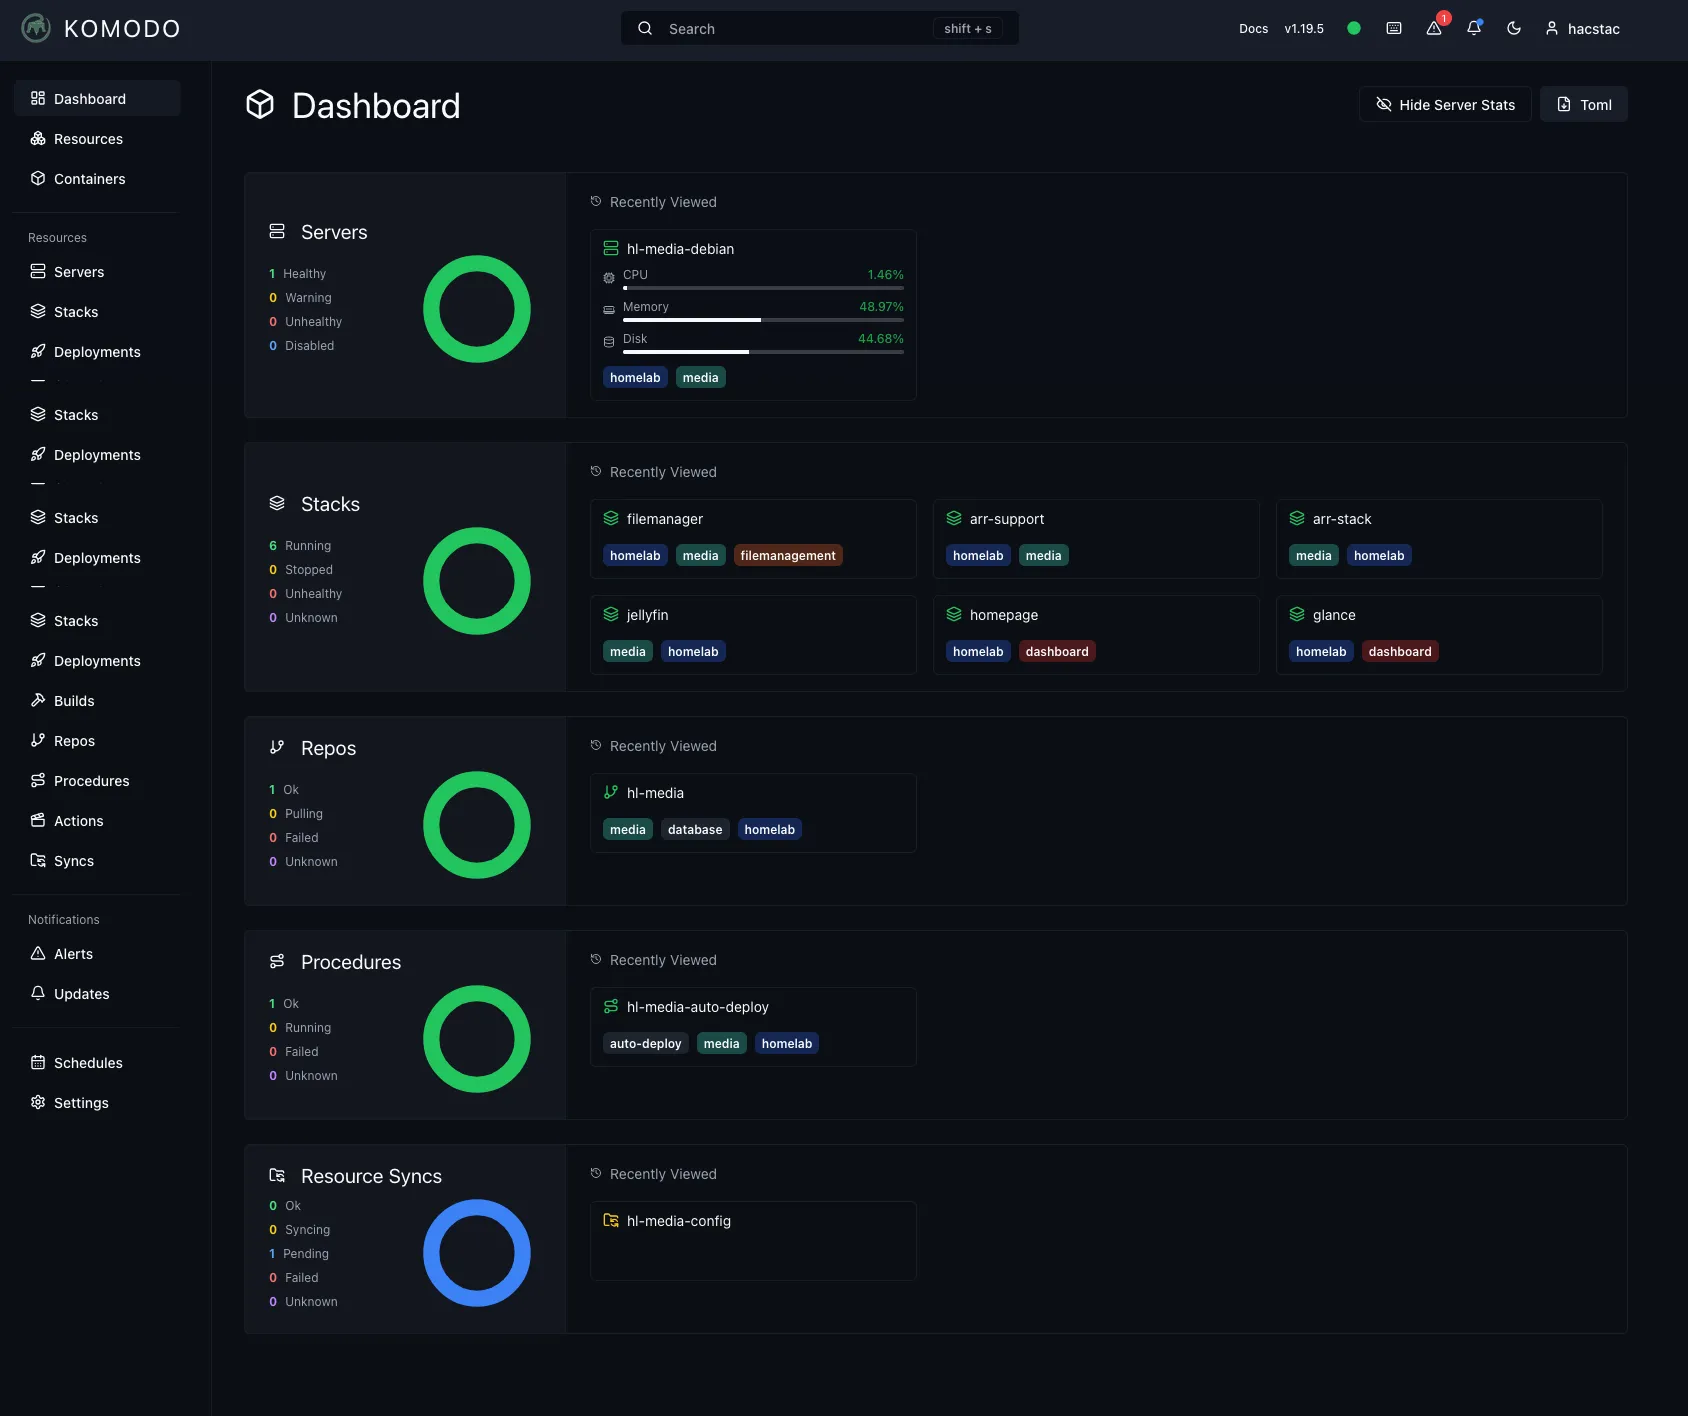Hide the server stats
This screenshot has width=1688, height=1416.
[1445, 105]
